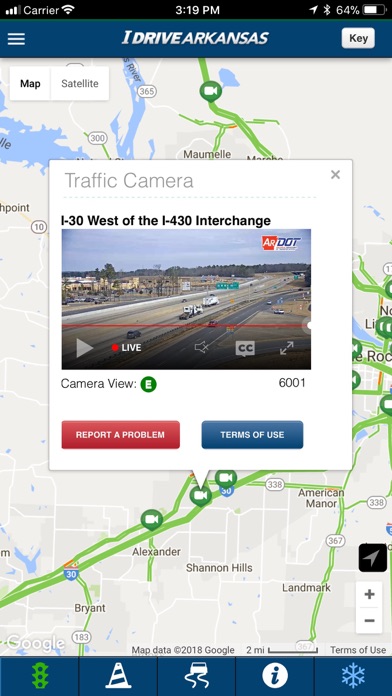392x696 pixels.
Task: Expand video to fullscreen
Action: point(287,348)
